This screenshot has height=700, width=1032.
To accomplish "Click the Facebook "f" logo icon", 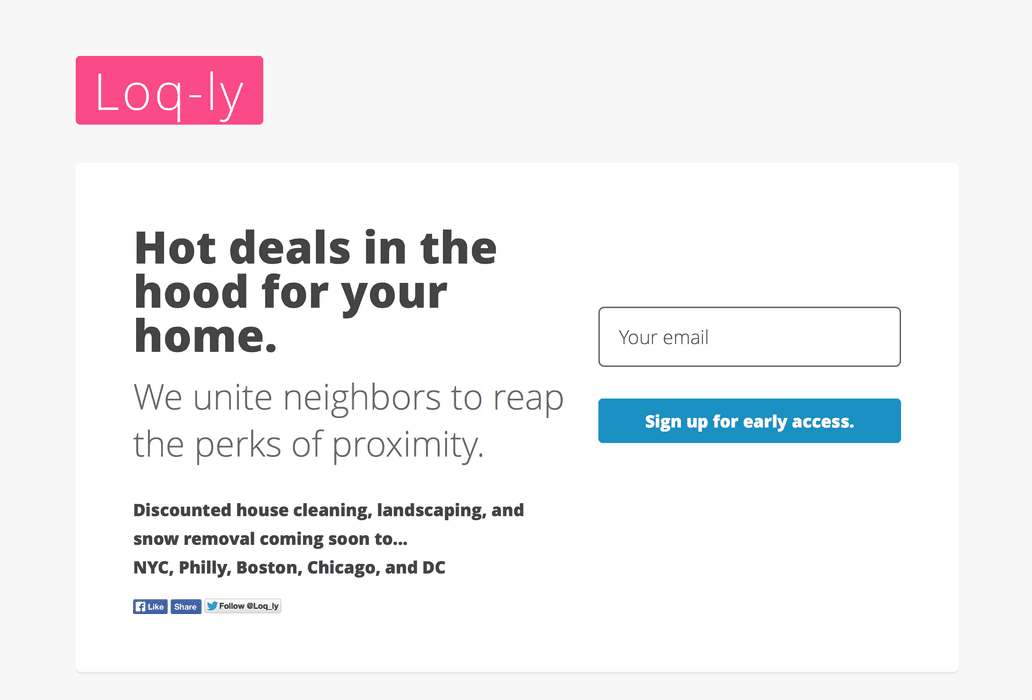I will click(x=140, y=606).
